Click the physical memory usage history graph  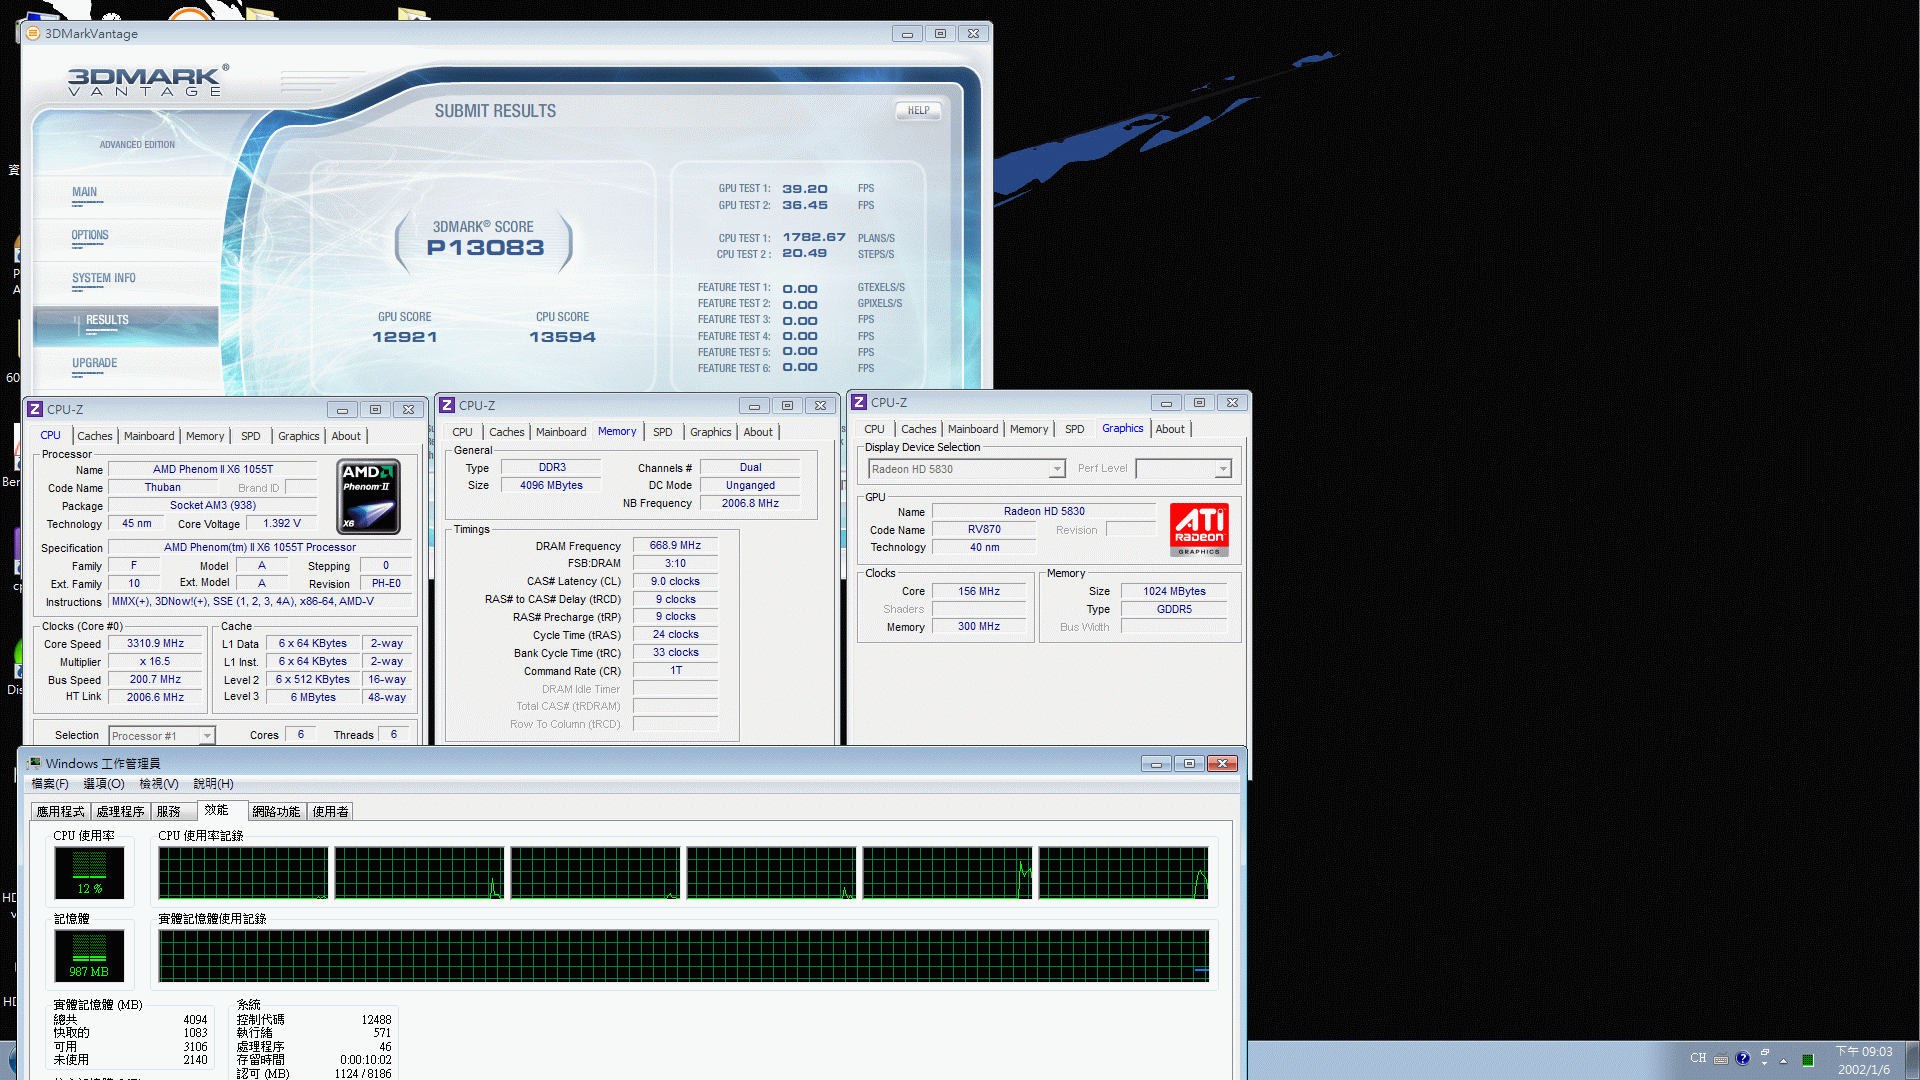[684, 956]
